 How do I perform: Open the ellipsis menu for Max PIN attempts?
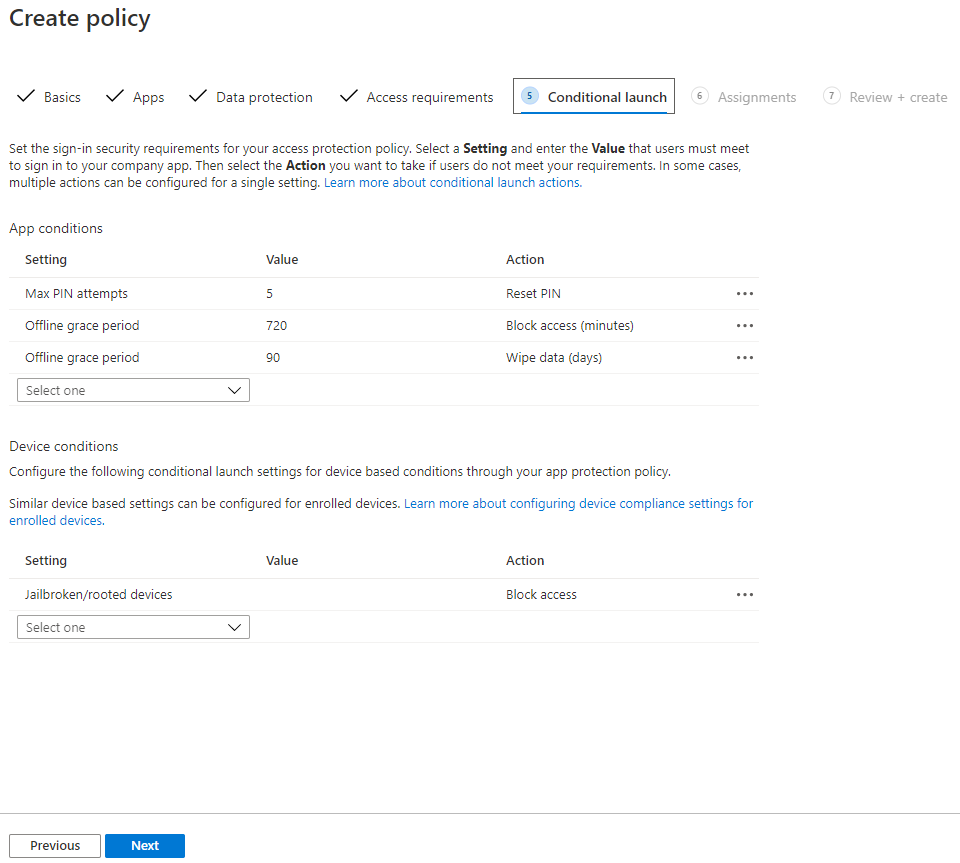point(744,293)
